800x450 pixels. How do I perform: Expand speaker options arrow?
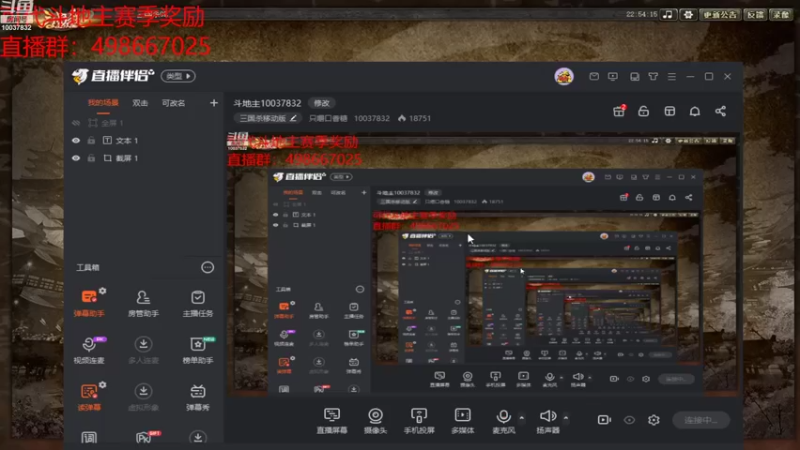point(566,417)
